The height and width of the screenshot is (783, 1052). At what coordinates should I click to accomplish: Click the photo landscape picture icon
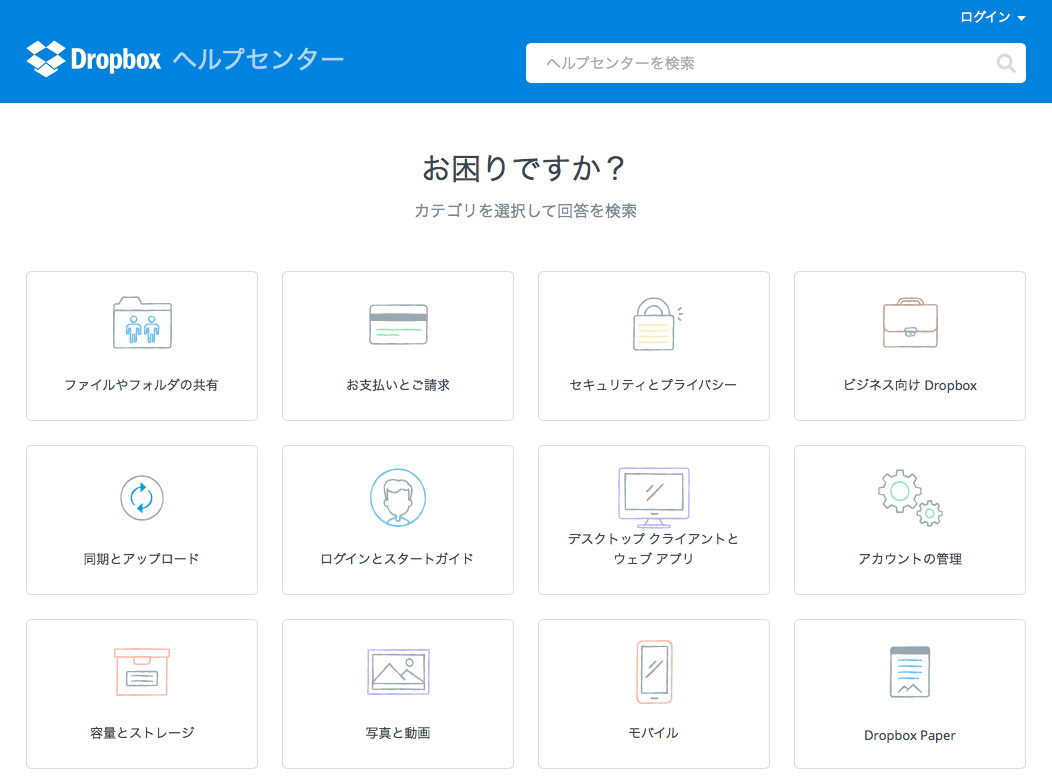coord(398,672)
